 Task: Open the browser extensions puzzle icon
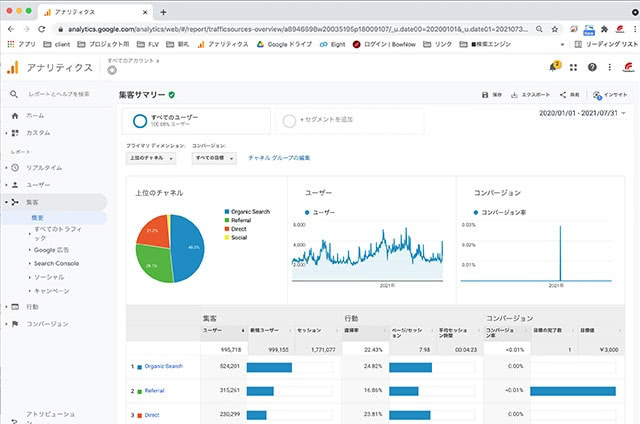click(604, 29)
